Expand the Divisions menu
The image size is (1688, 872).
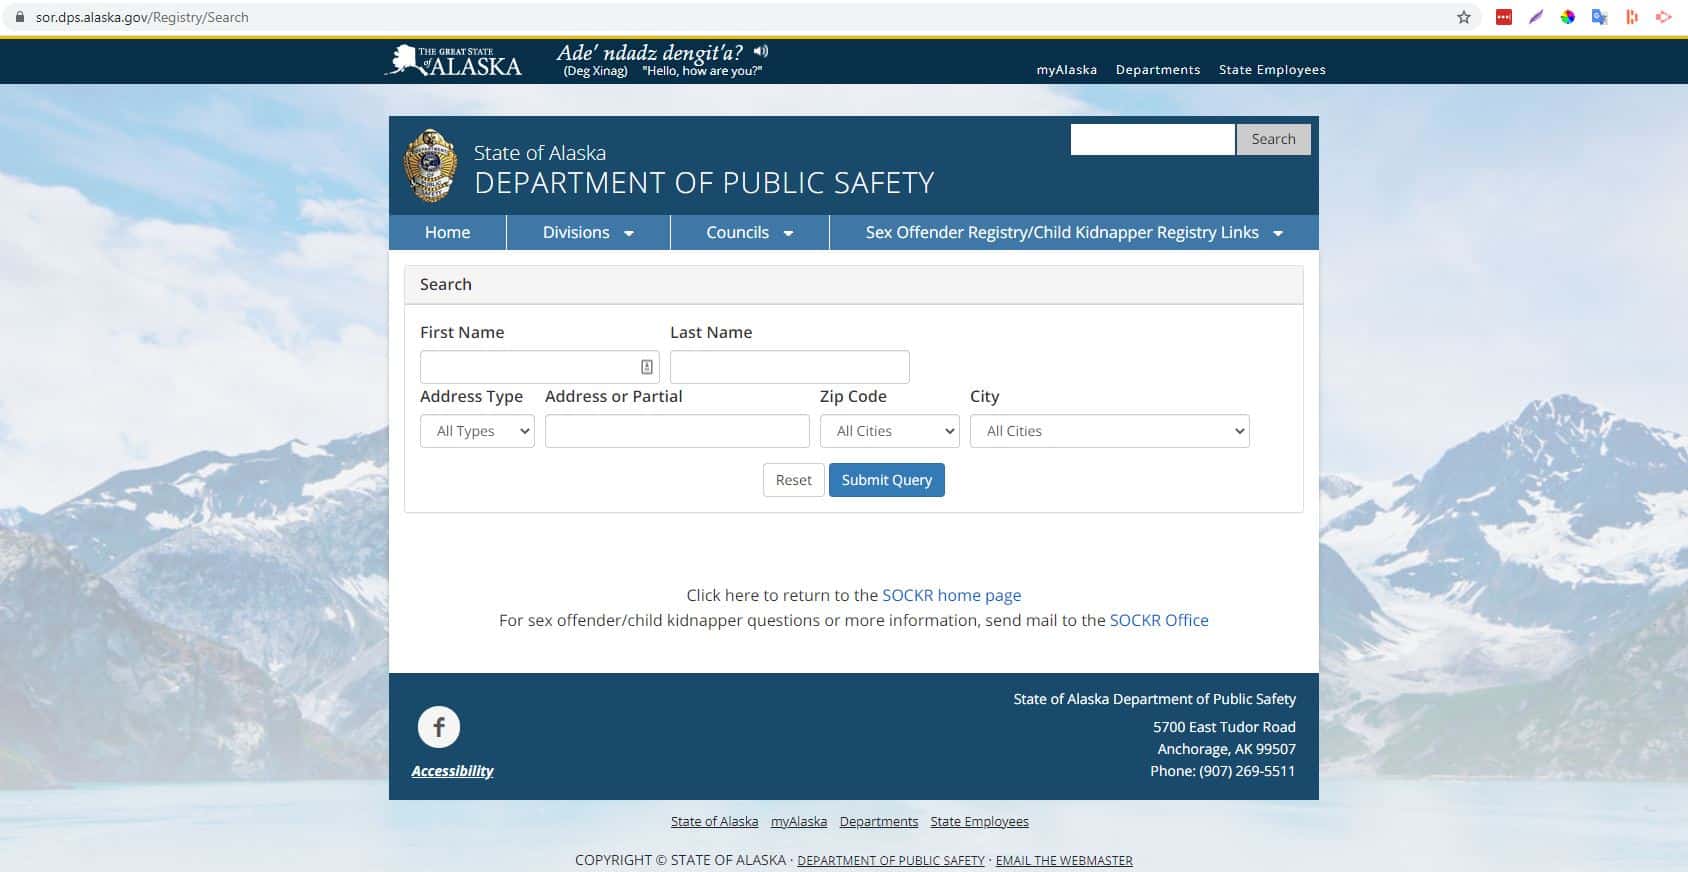point(587,232)
